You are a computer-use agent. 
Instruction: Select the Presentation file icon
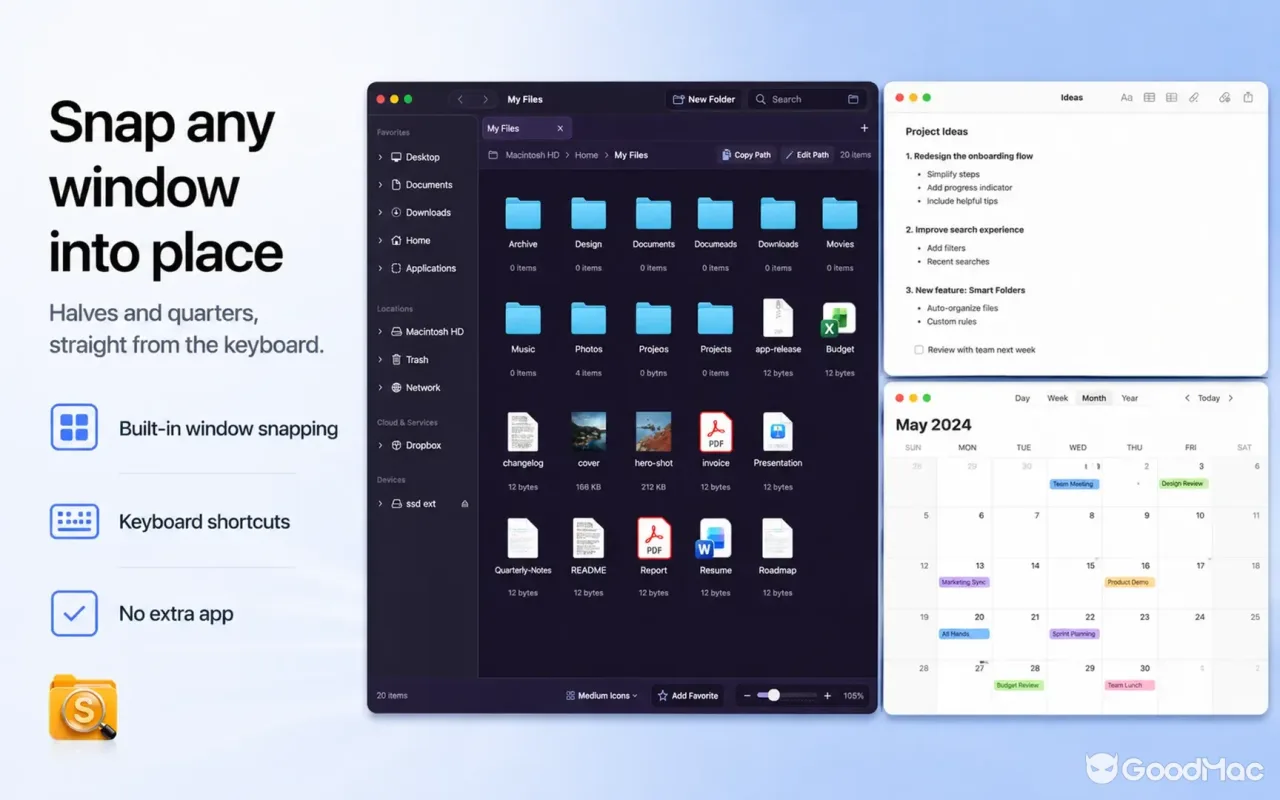click(x=777, y=432)
